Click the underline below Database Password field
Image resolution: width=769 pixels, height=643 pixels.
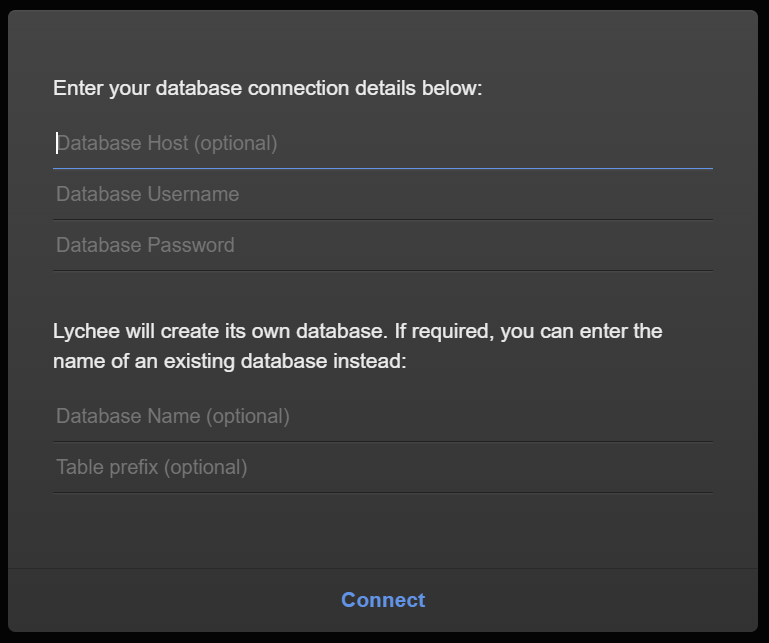pos(382,270)
